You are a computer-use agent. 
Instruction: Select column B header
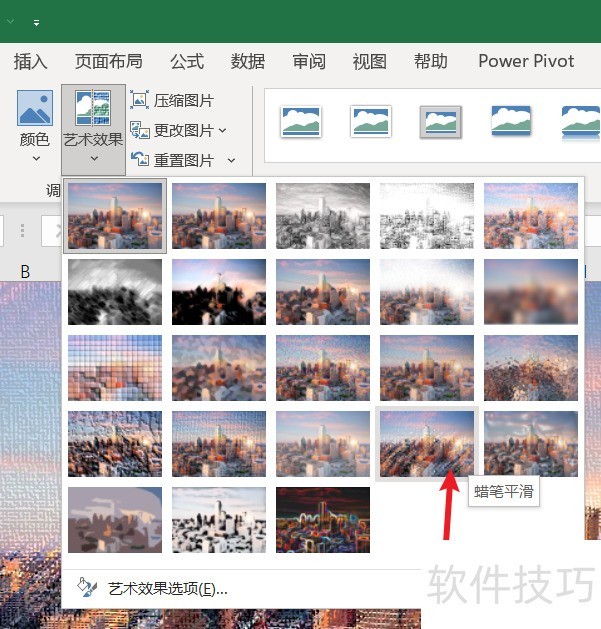tap(25, 272)
